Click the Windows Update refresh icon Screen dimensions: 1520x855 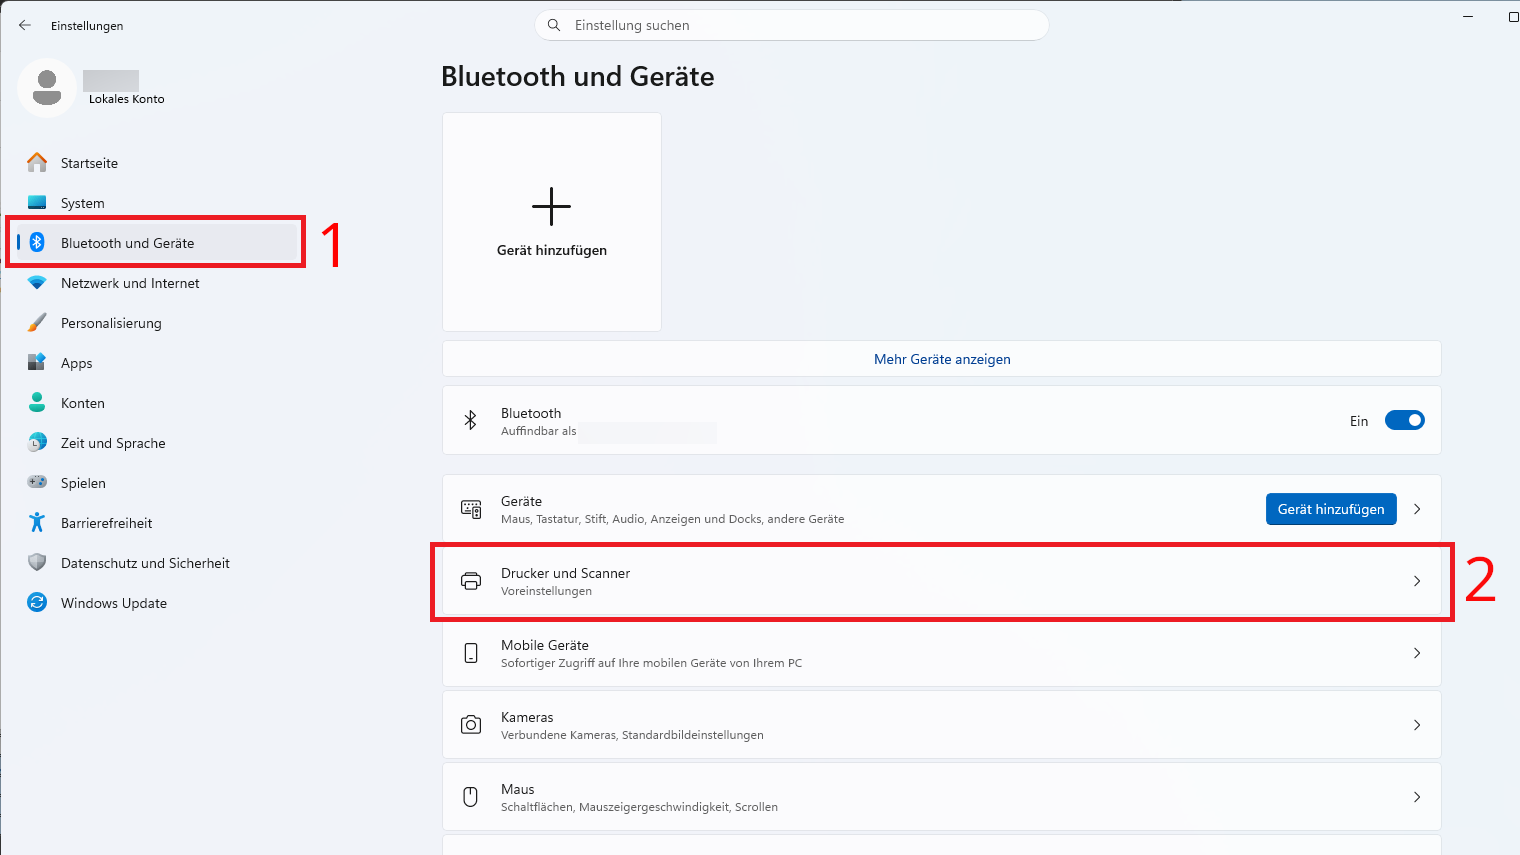point(37,602)
